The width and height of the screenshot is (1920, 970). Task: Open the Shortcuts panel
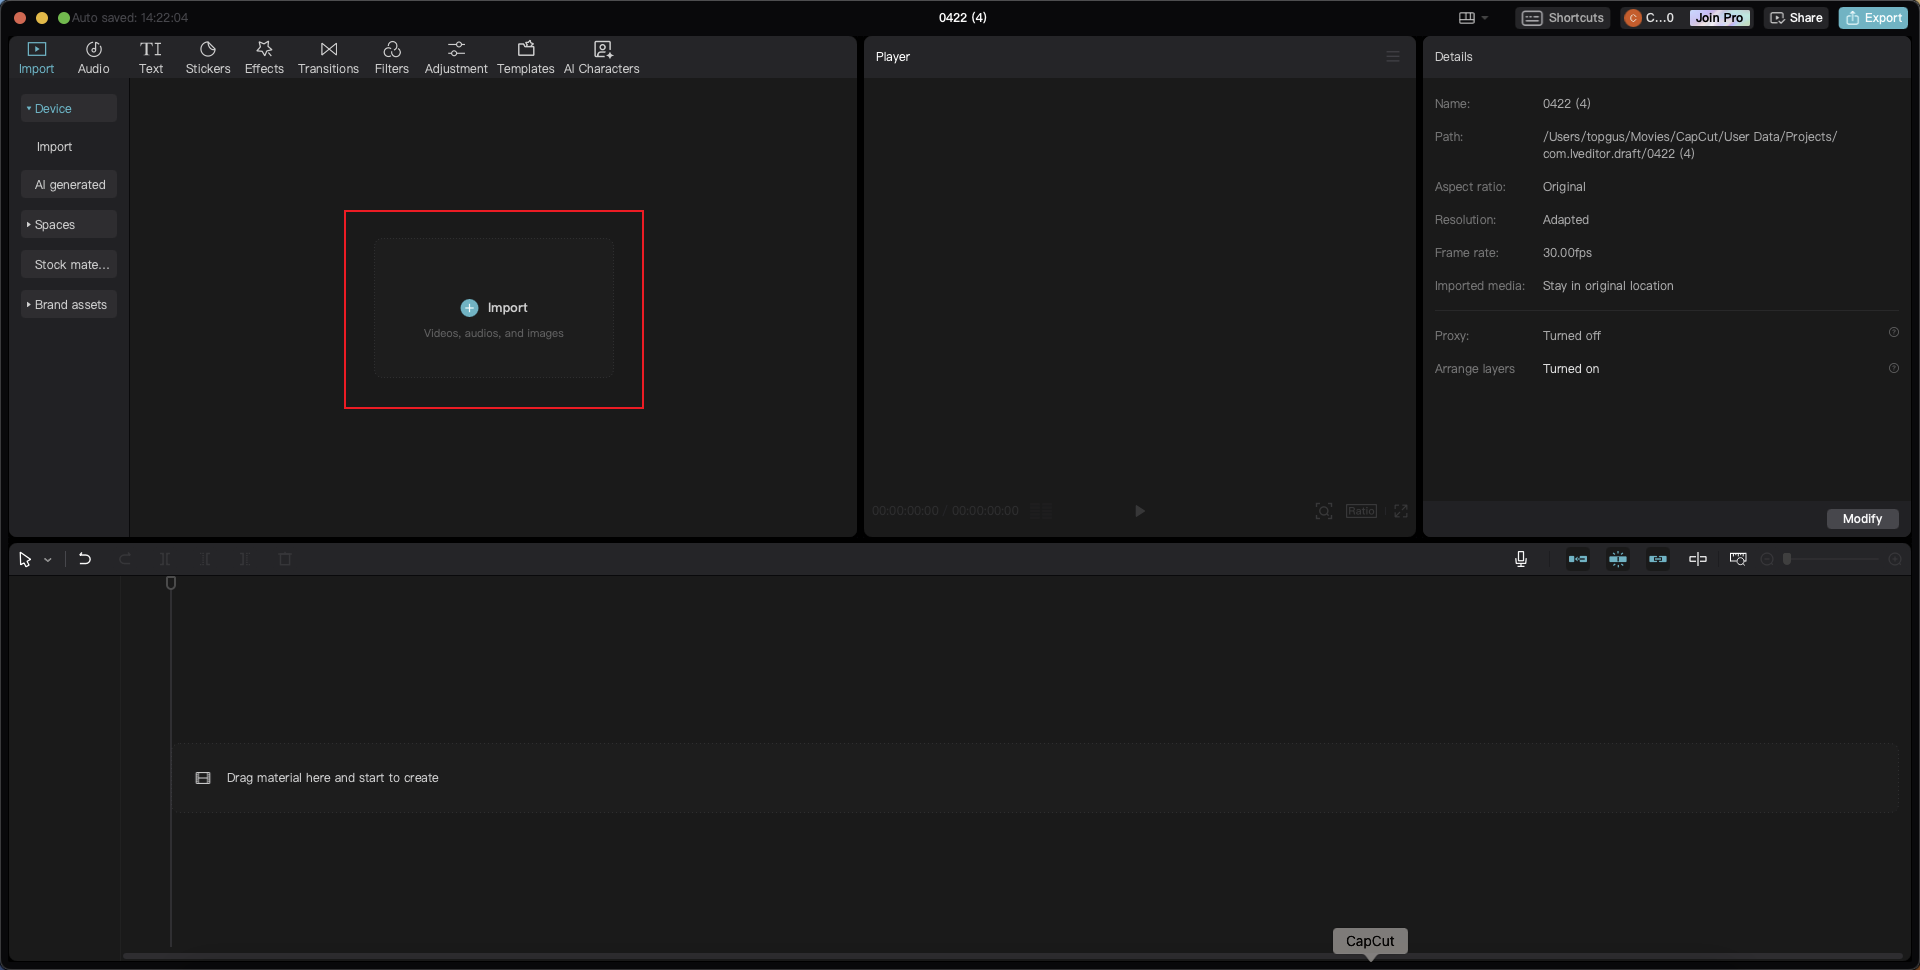tap(1562, 18)
